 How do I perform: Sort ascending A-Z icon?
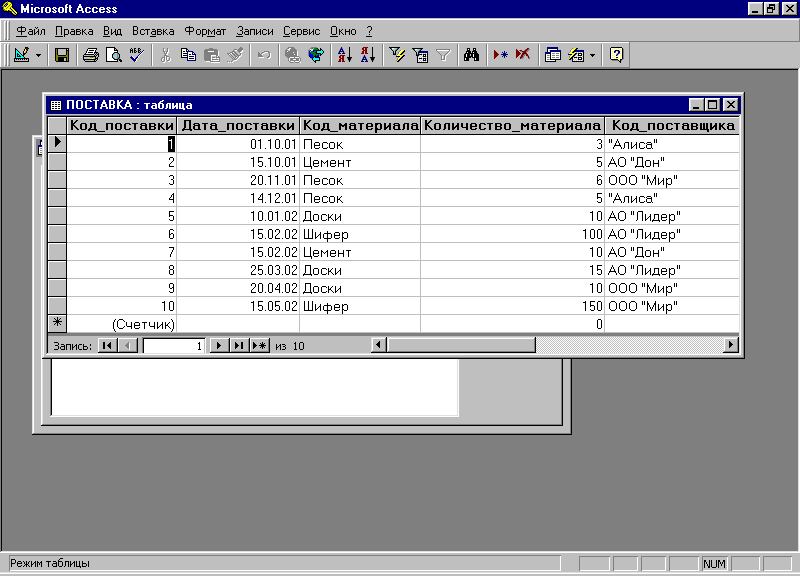345,55
